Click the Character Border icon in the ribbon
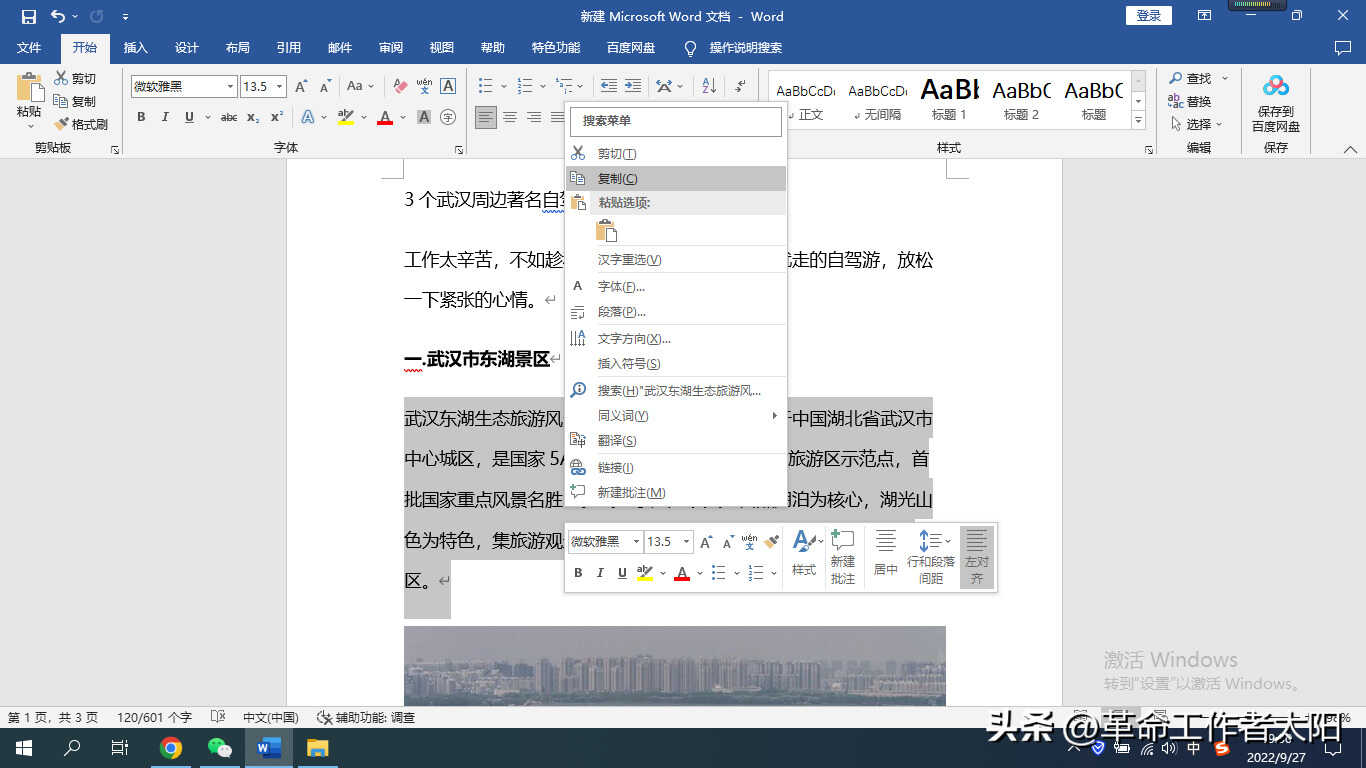The width and height of the screenshot is (1366, 768). click(448, 87)
